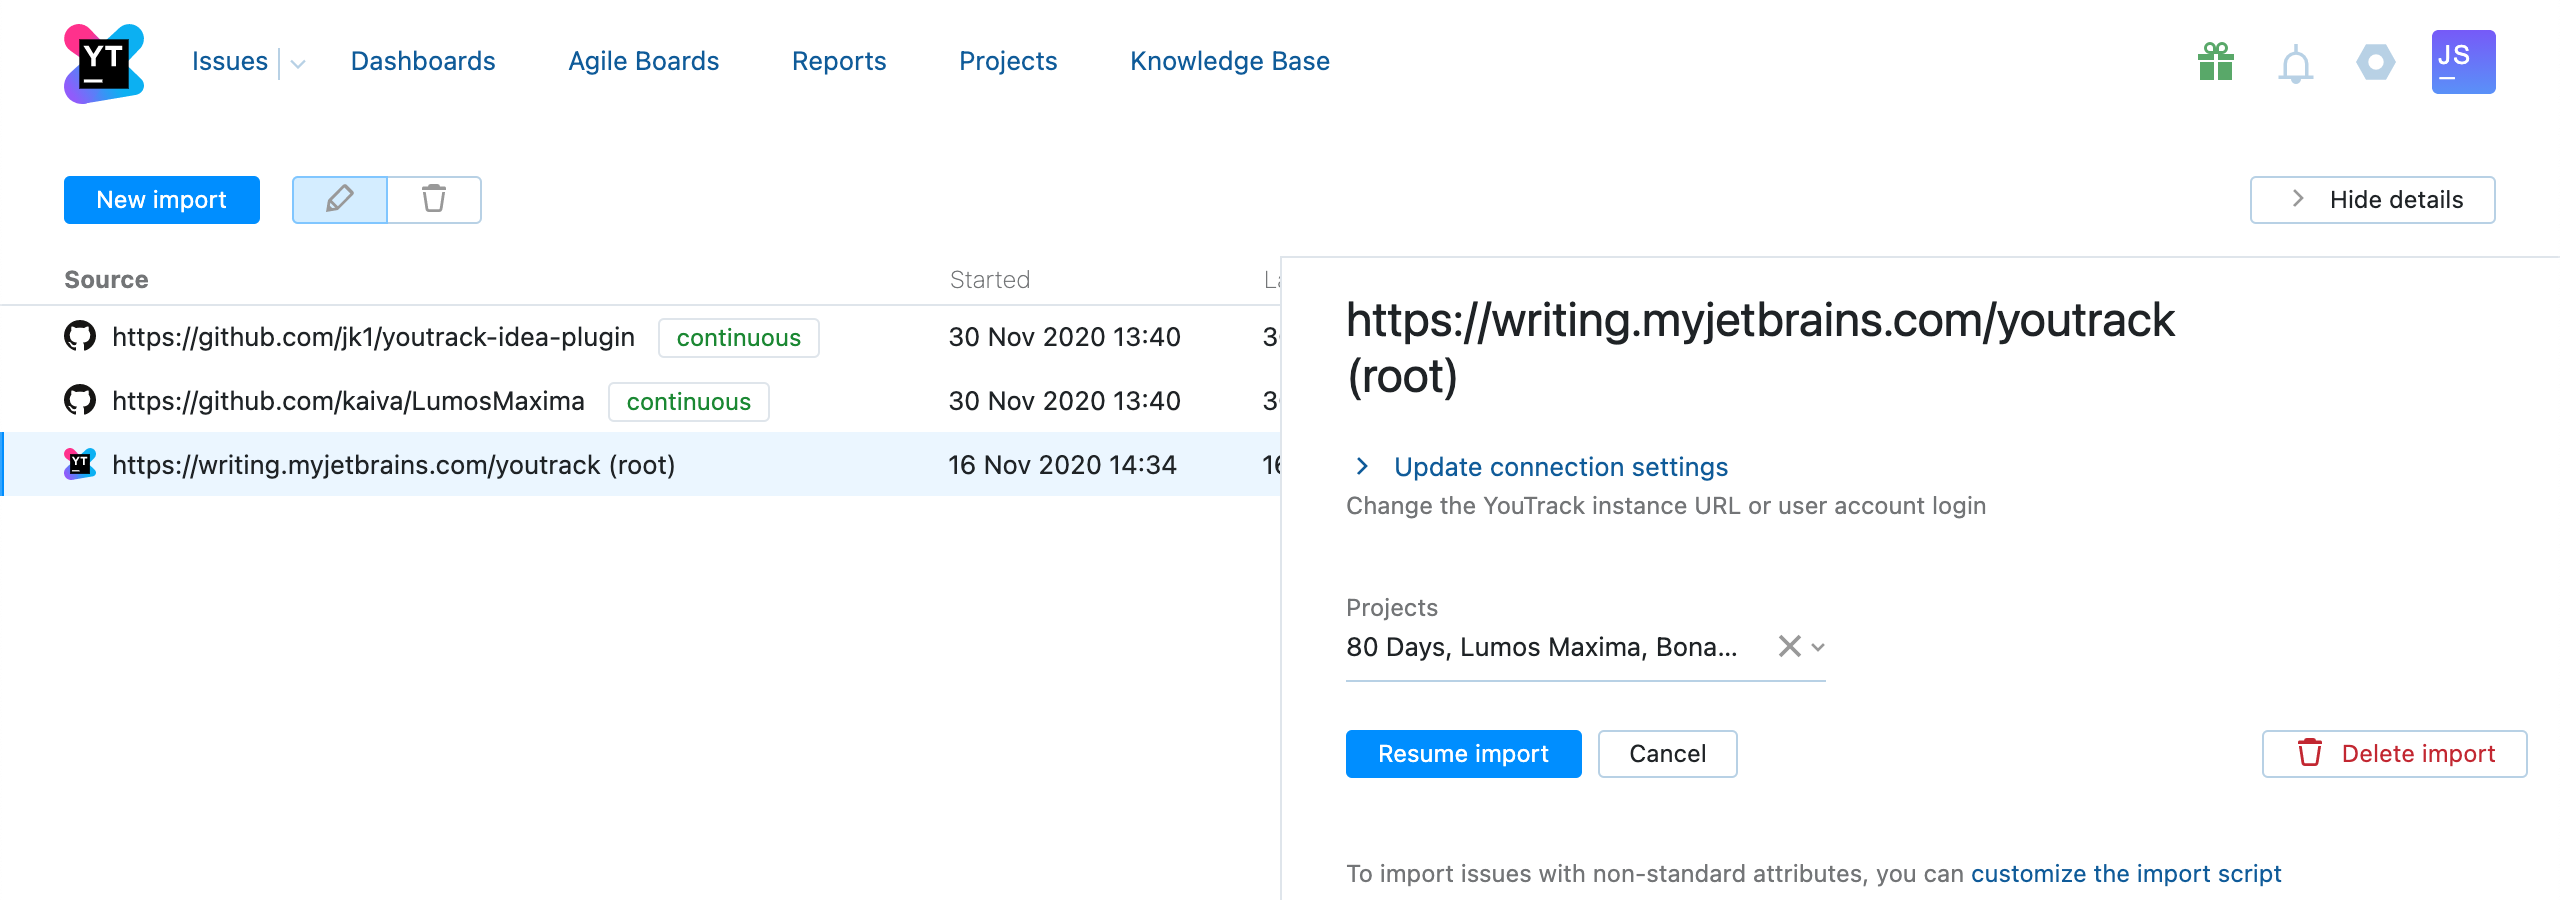
Task: Click the trash icon in toolbar
Action: click(x=434, y=199)
